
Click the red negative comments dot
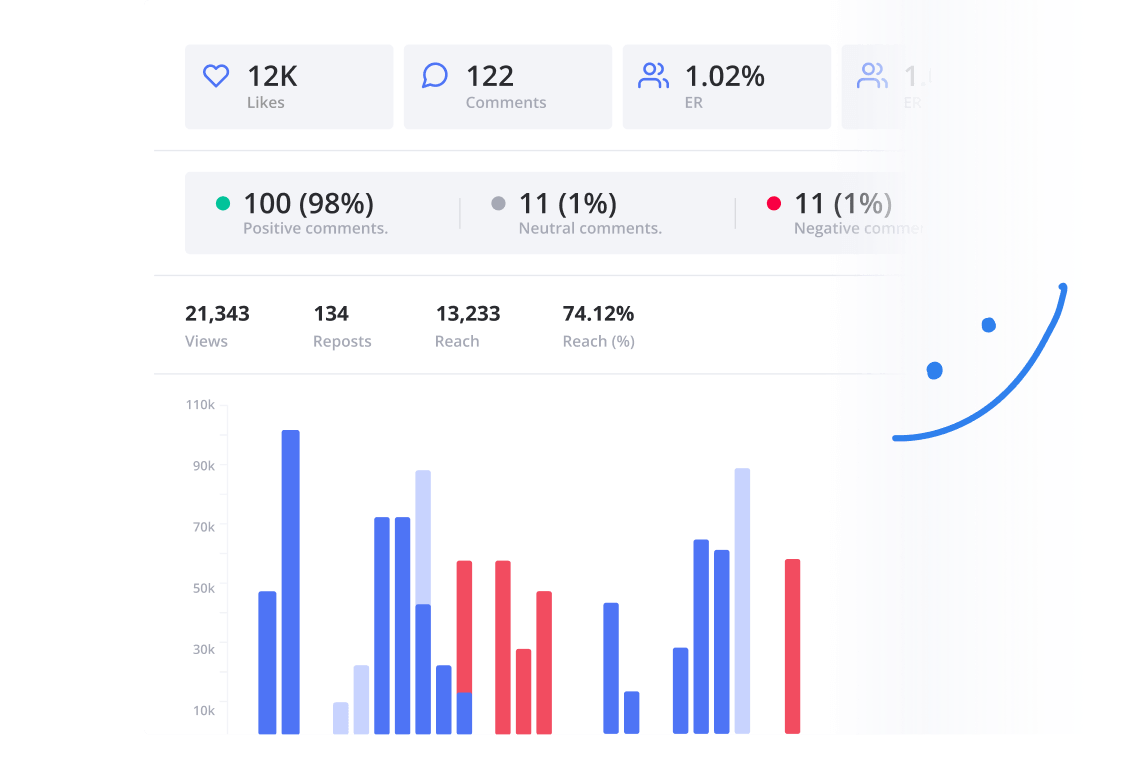pos(773,203)
